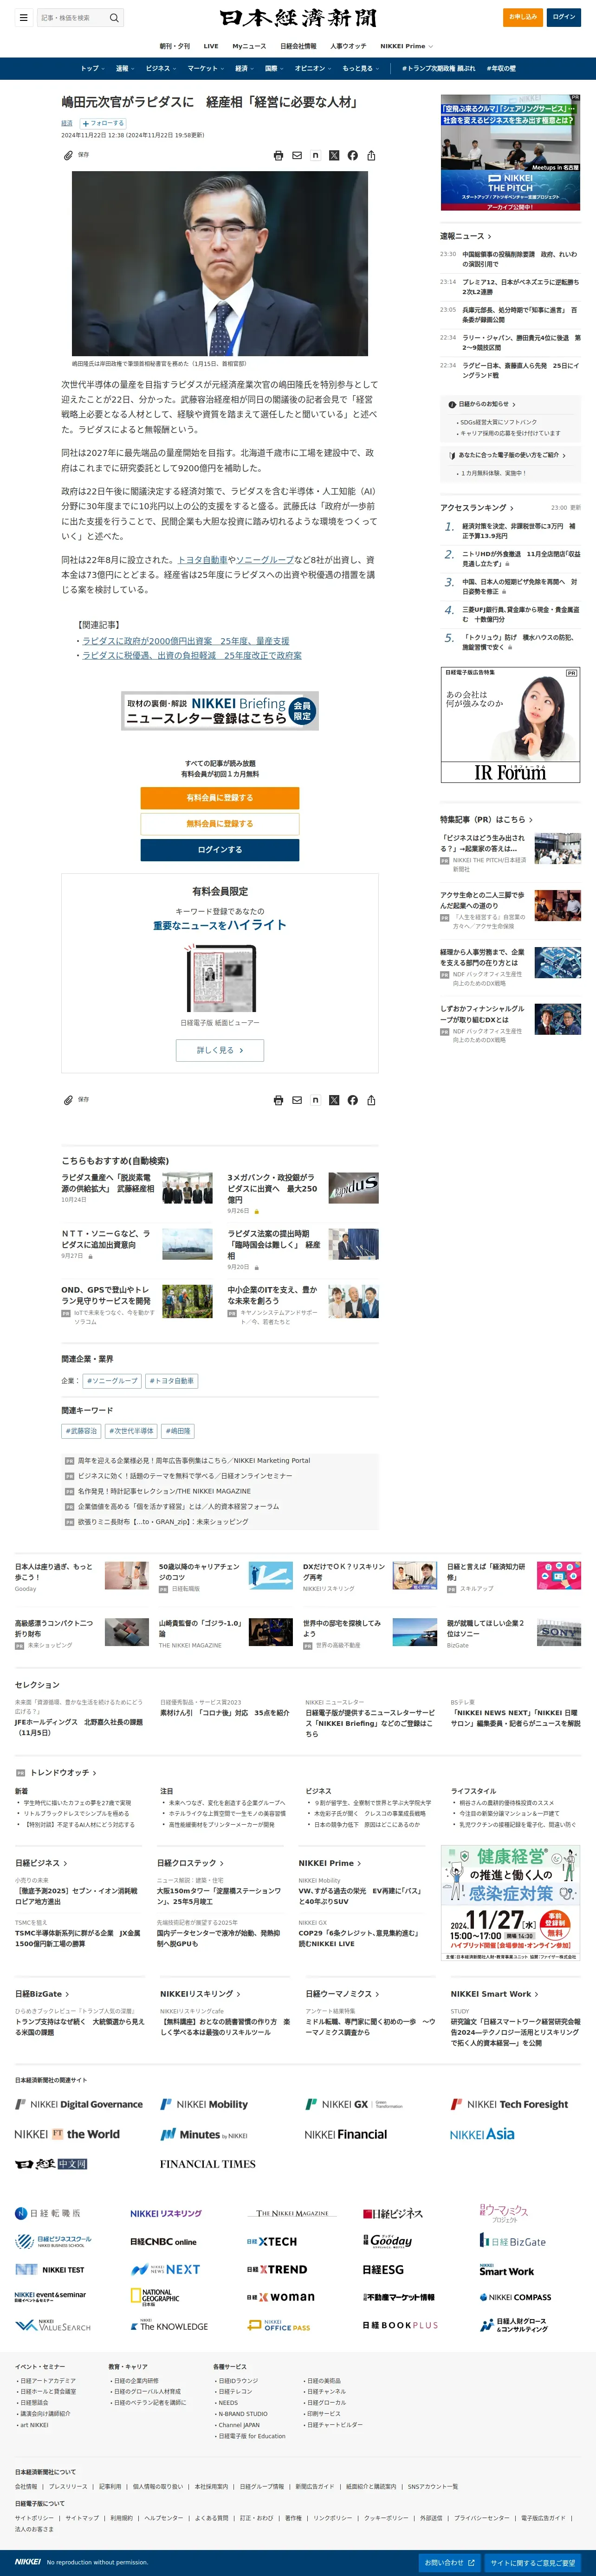This screenshot has height=2576, width=596.
Task: Open the Myニュース header menu item
Action: 249,46
